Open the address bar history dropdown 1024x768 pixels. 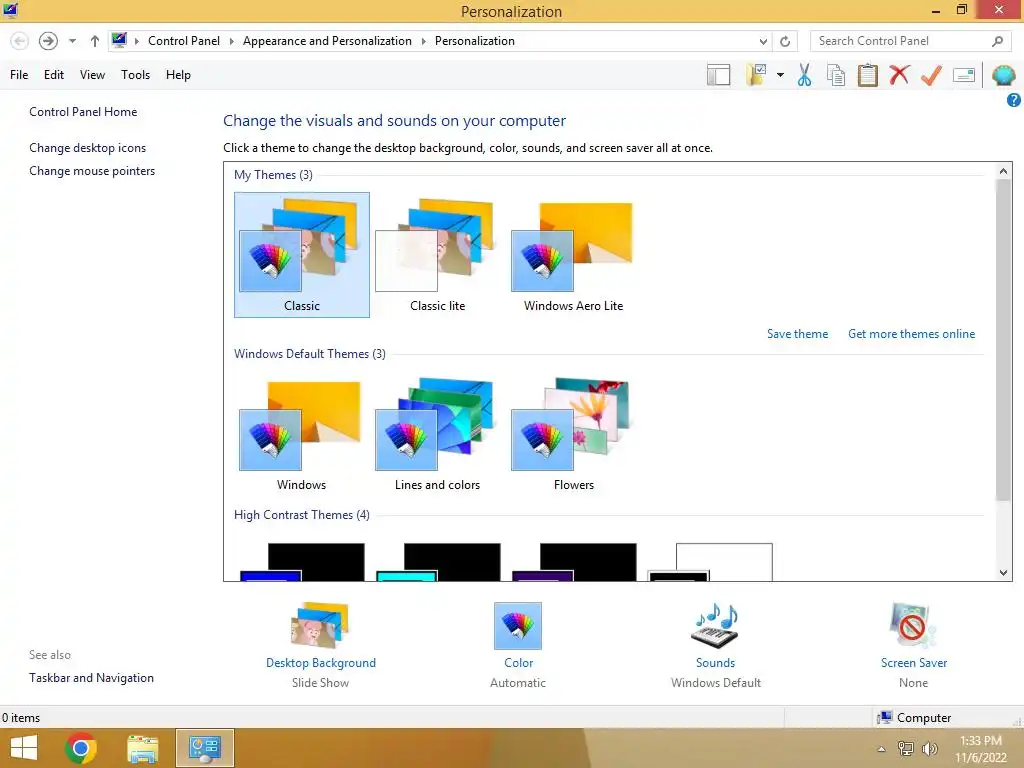763,41
